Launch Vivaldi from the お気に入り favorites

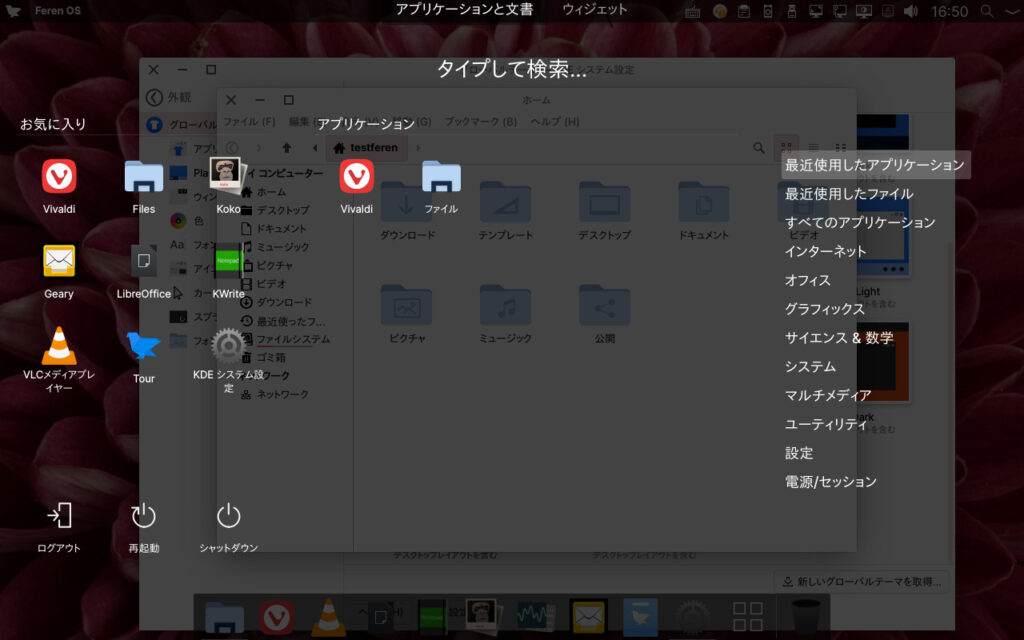click(x=59, y=176)
